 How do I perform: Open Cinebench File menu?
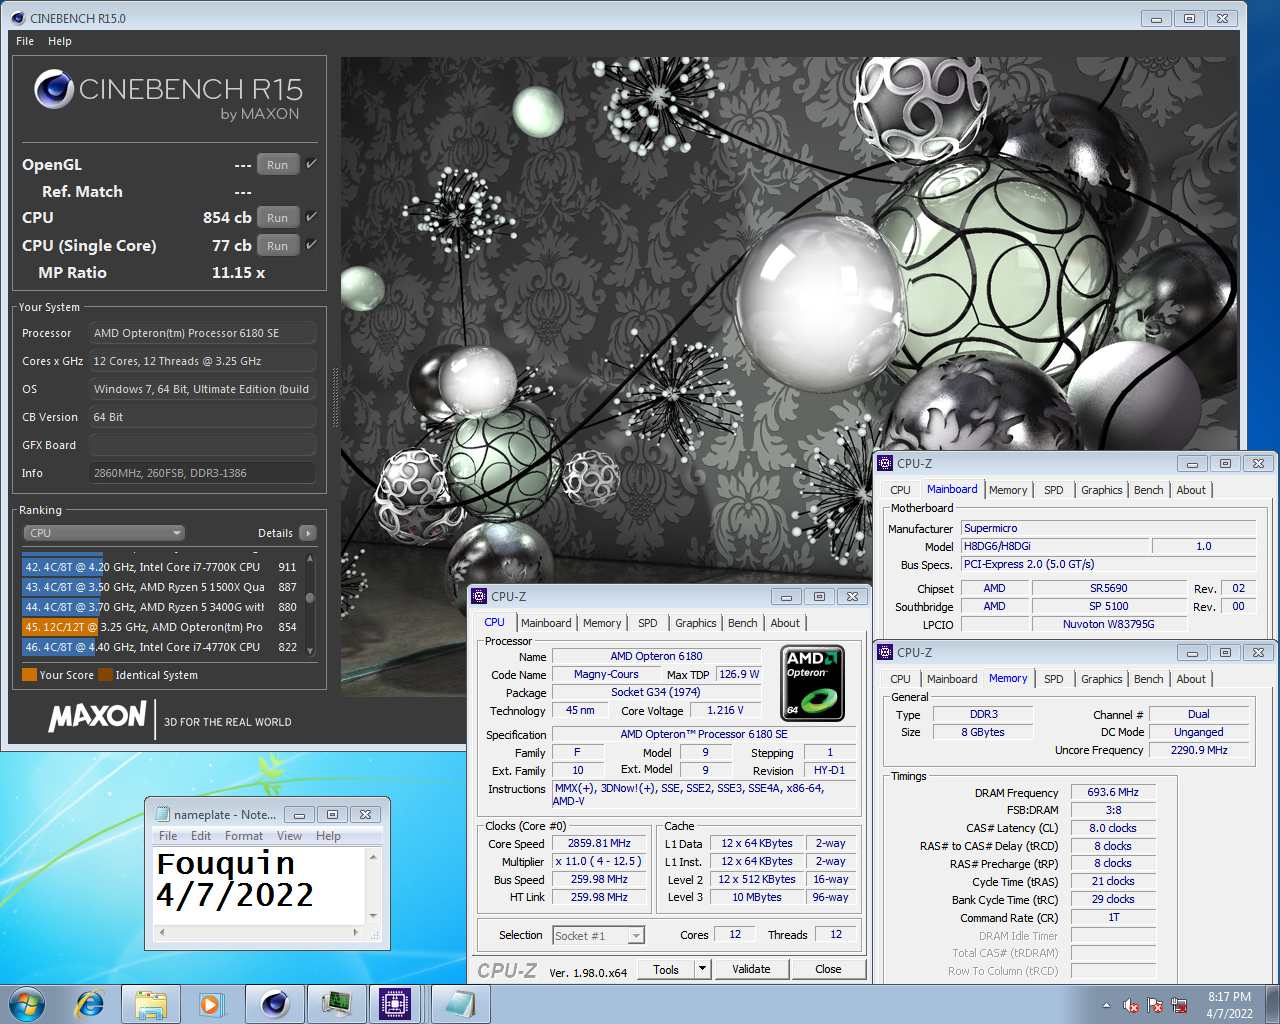click(25, 41)
